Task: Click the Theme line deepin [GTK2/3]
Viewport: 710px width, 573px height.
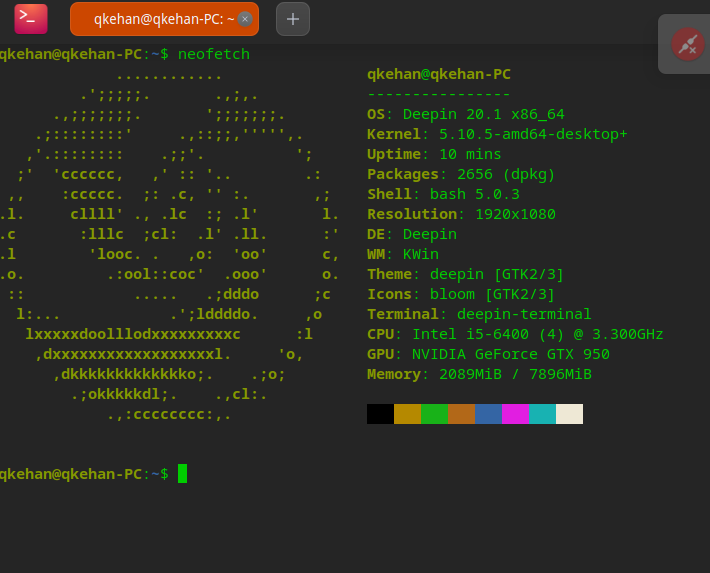Action: point(465,274)
